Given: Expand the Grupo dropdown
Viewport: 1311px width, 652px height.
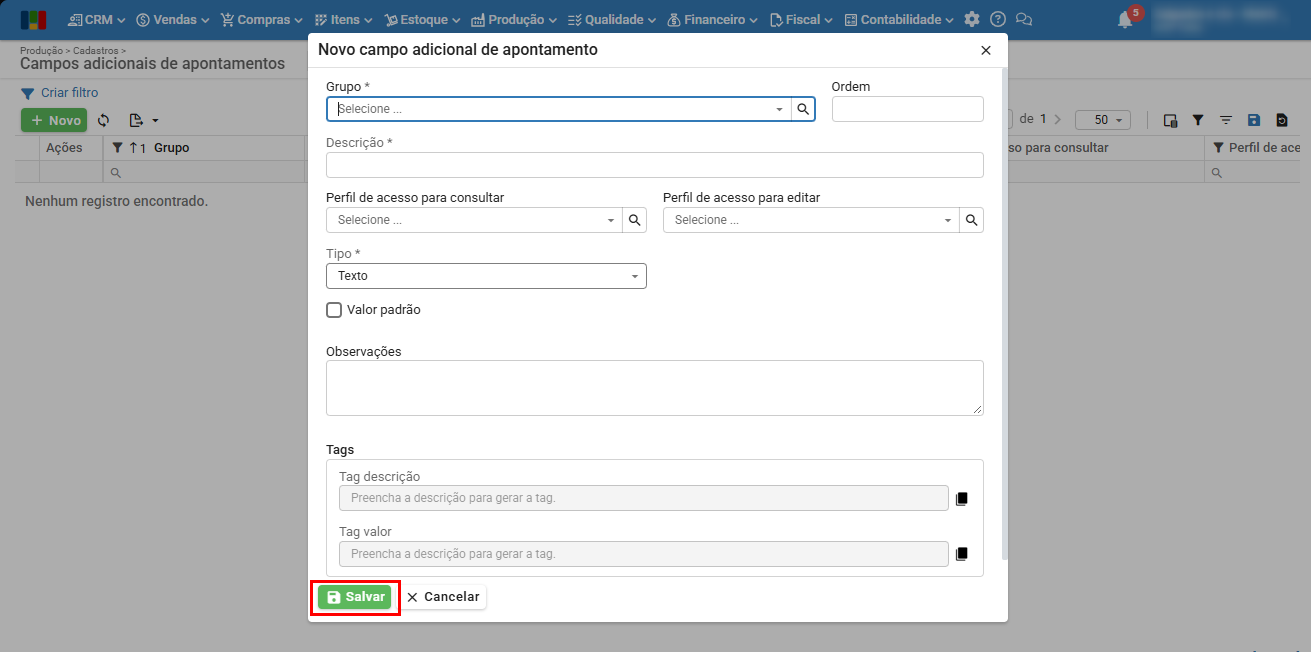Looking at the screenshot, I should click(x=779, y=109).
